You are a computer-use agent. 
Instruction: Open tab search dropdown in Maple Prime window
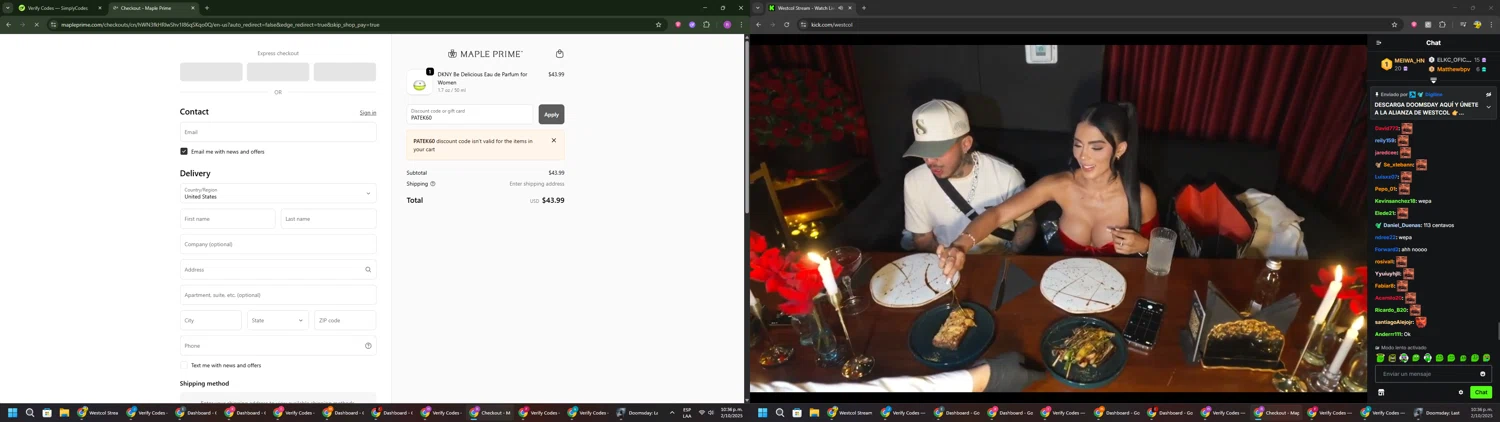click(x=7, y=8)
